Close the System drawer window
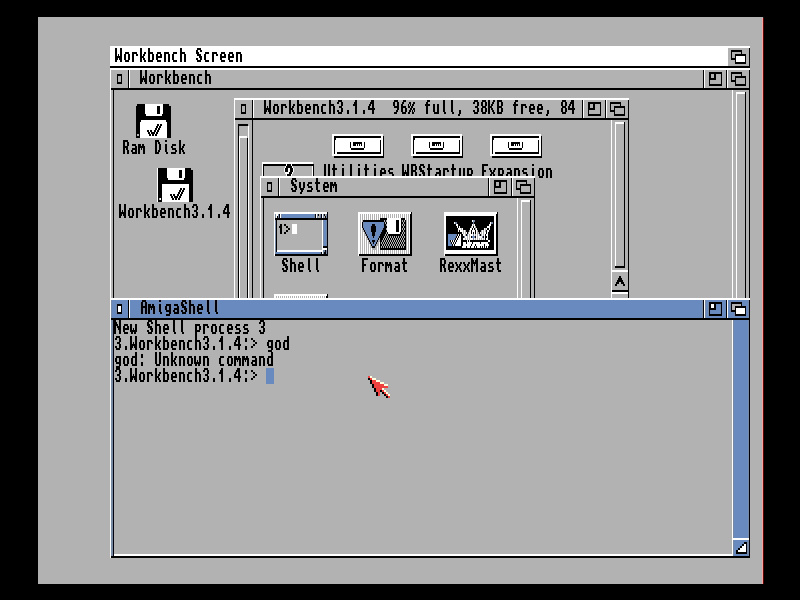The image size is (800, 600). [270, 187]
